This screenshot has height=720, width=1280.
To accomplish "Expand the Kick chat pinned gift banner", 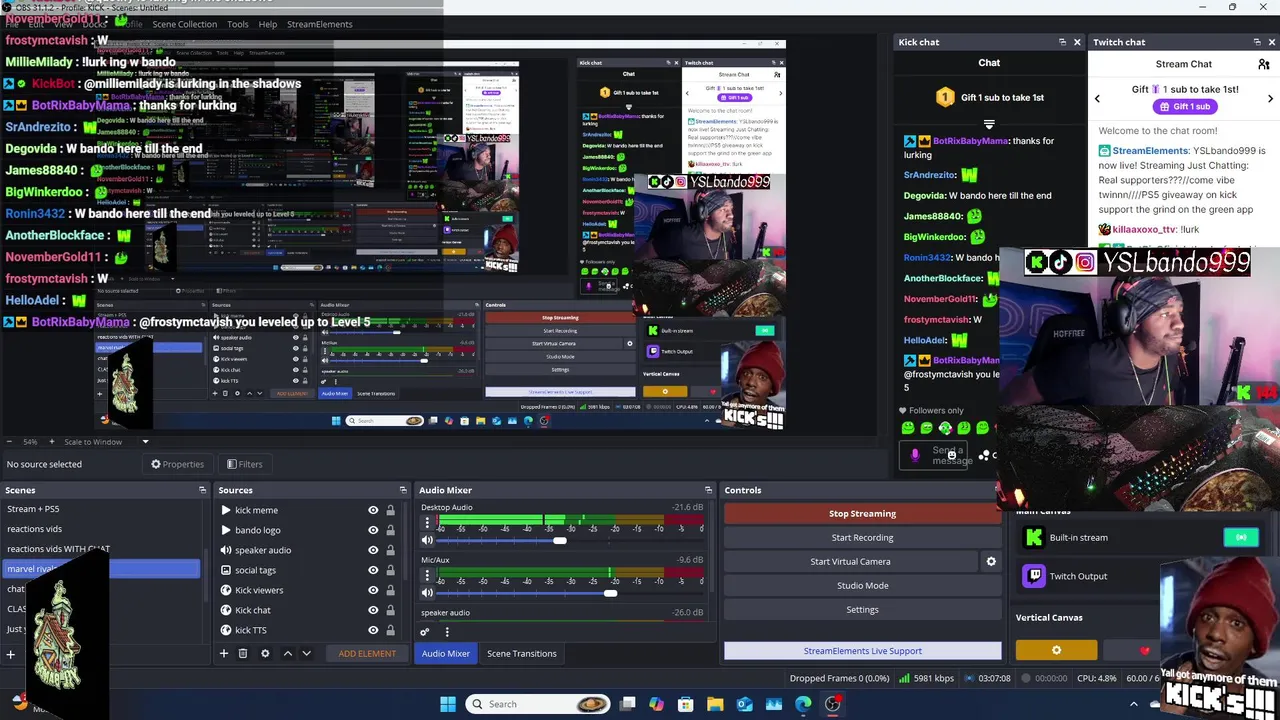I will (x=989, y=124).
